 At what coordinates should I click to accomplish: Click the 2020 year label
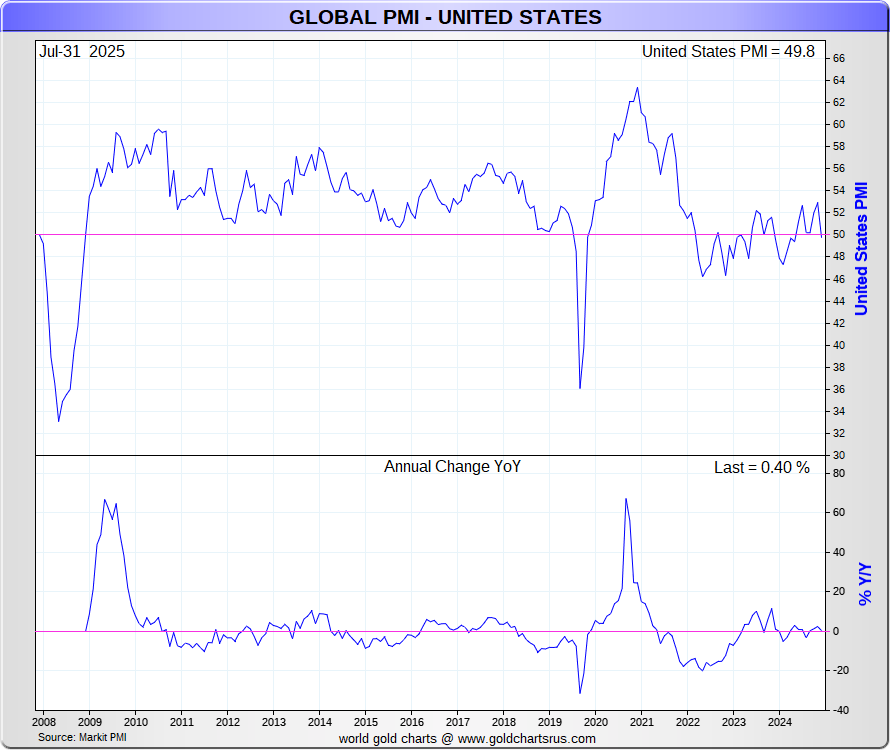pyautogui.click(x=595, y=722)
